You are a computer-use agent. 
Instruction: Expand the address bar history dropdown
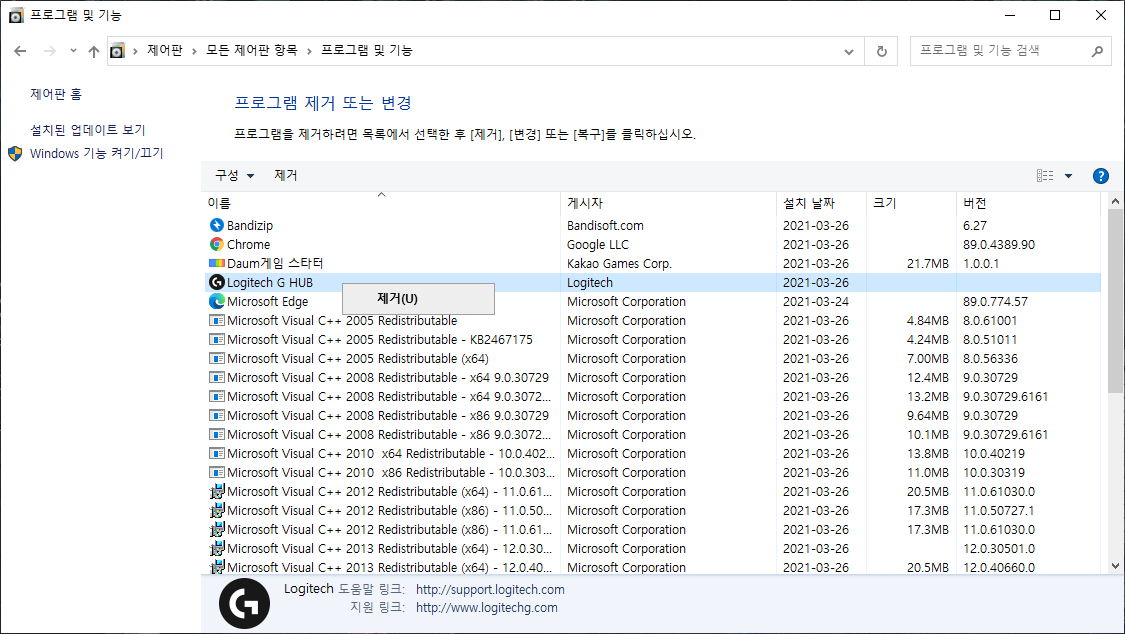pyautogui.click(x=849, y=51)
